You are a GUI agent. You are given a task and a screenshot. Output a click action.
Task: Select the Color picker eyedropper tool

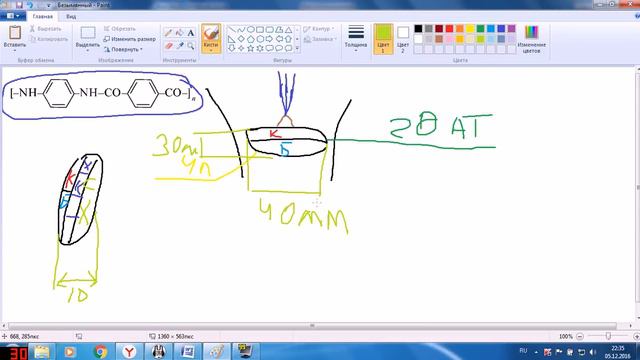tap(180, 46)
